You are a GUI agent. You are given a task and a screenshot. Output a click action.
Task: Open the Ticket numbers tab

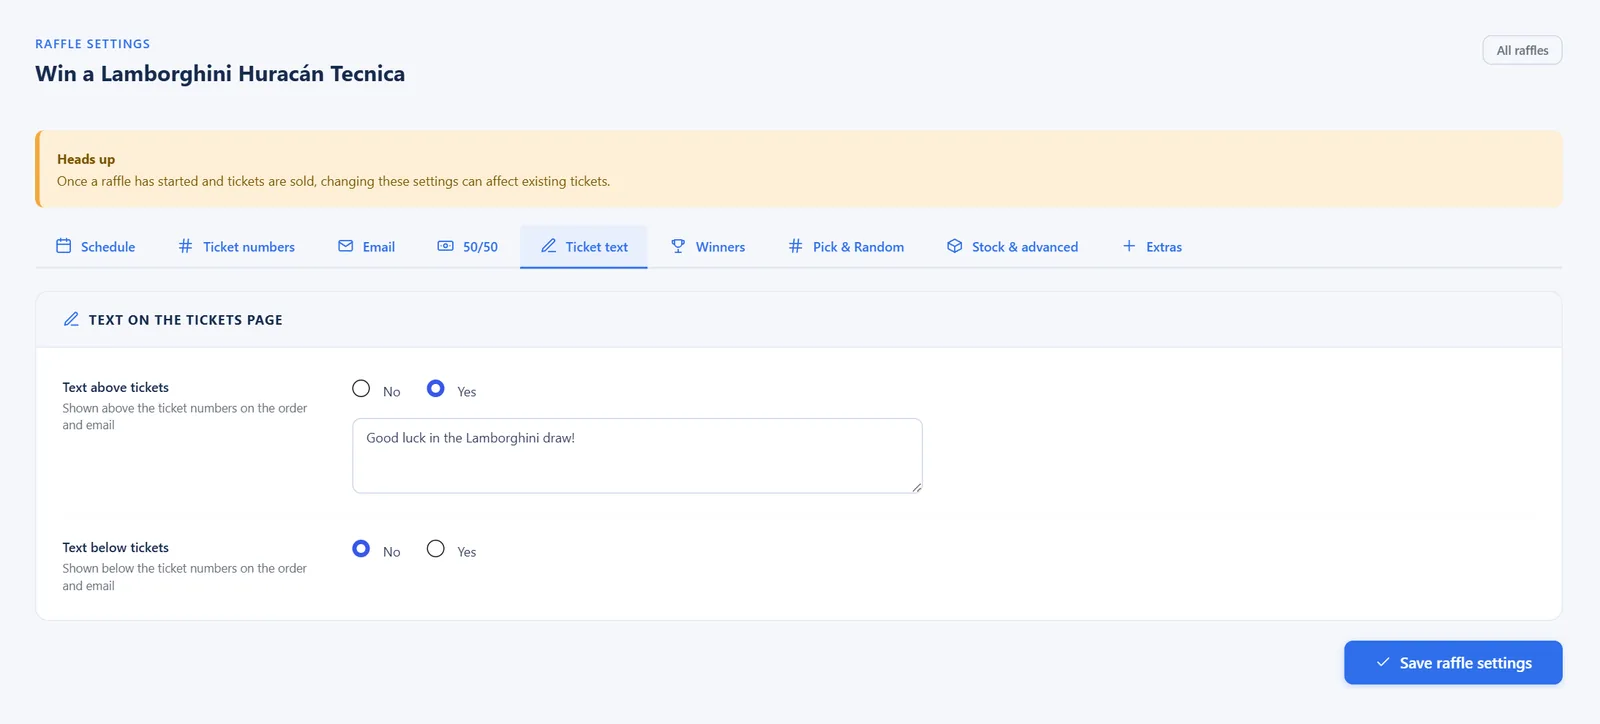[x=236, y=247]
